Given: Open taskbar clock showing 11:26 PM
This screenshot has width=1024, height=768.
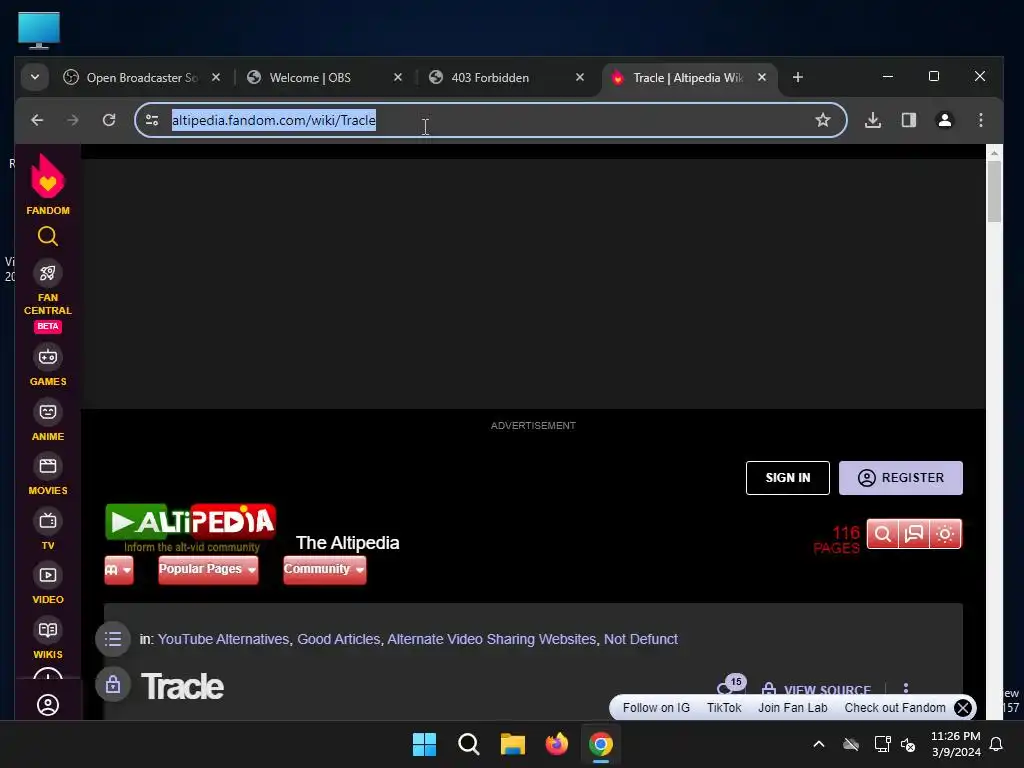Looking at the screenshot, I should (x=955, y=744).
